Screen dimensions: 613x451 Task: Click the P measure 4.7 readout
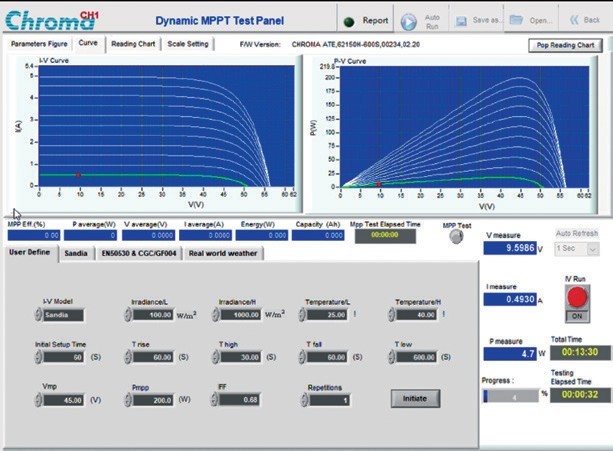(510, 354)
